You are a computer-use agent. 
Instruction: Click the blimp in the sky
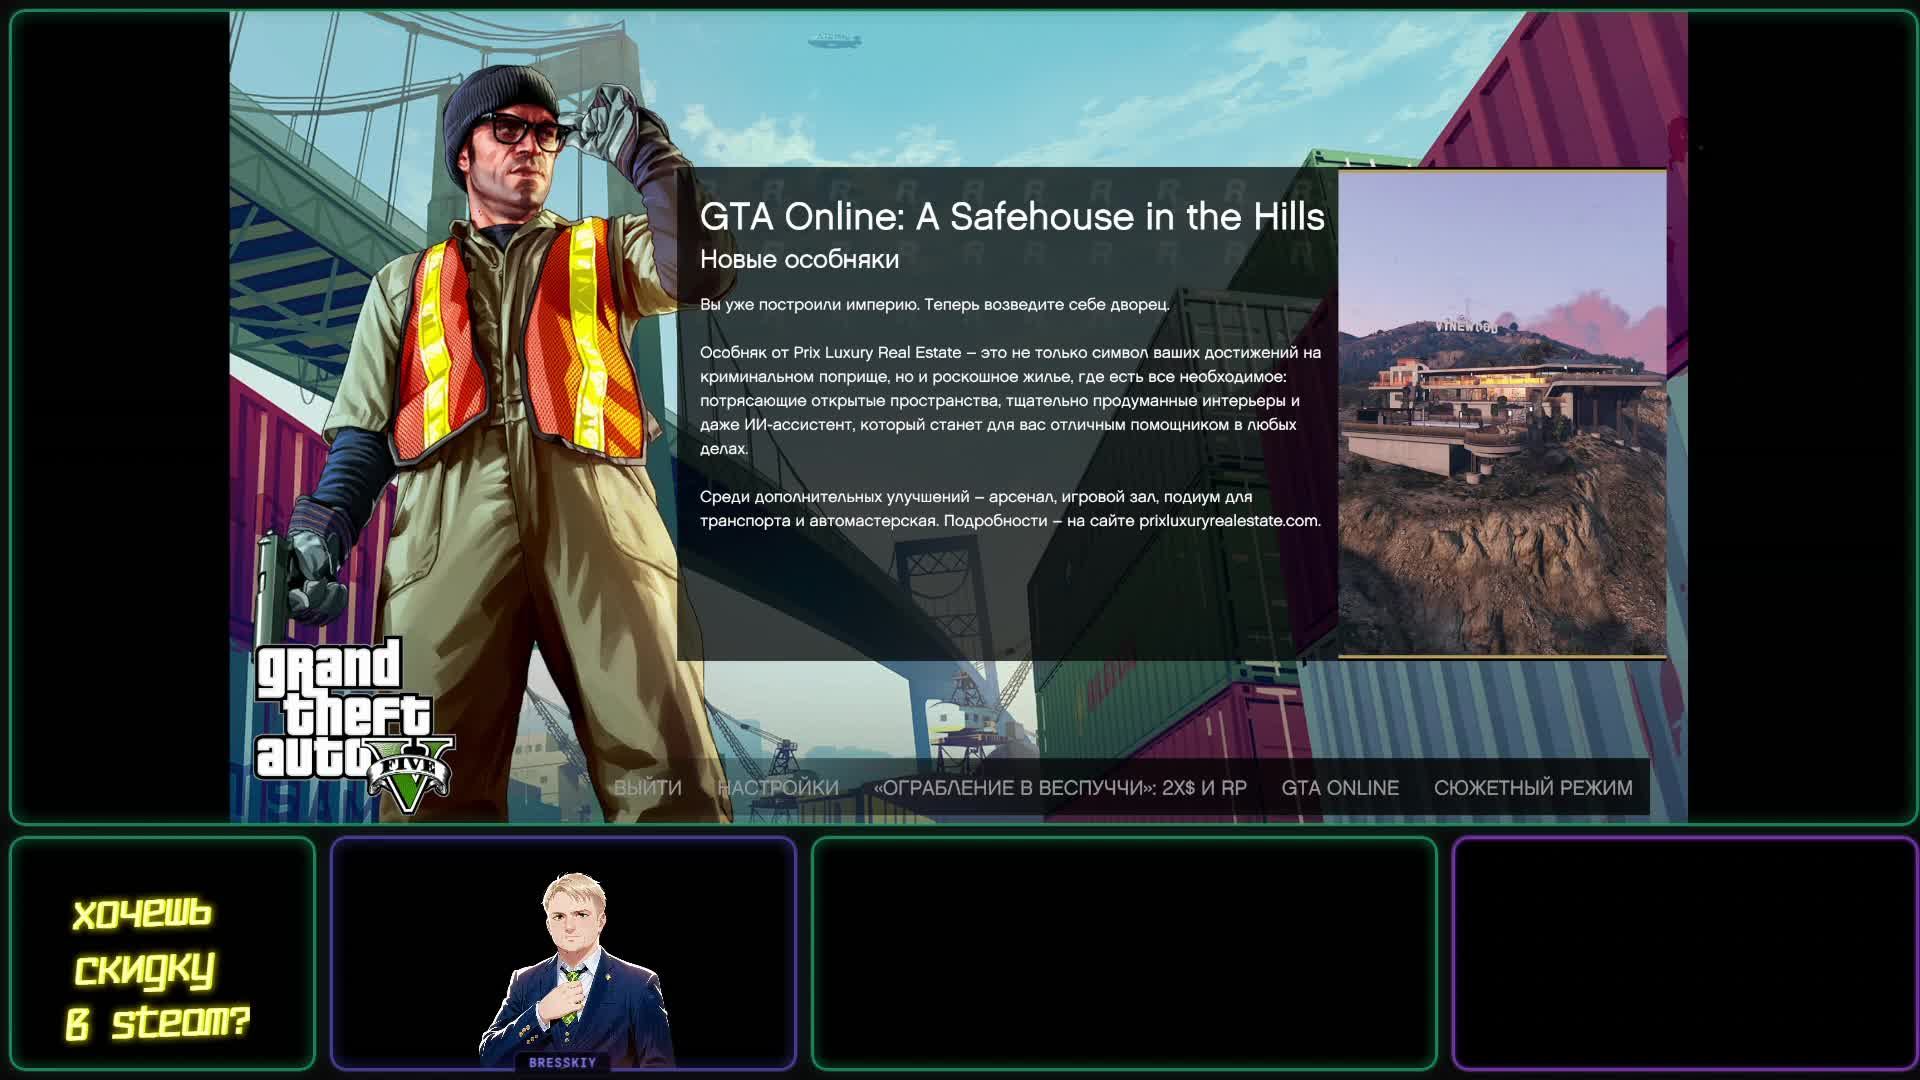[x=833, y=40]
